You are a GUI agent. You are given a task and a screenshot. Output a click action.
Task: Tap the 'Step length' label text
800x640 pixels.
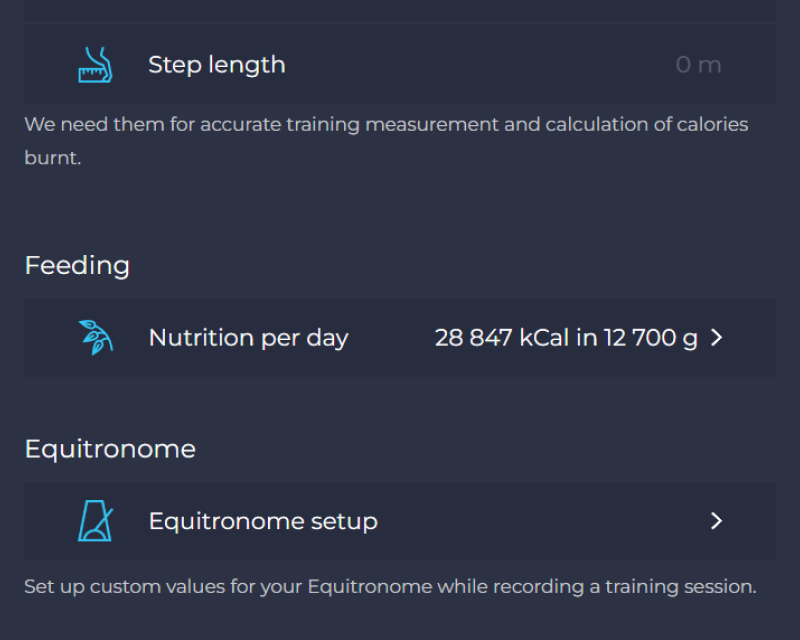click(x=217, y=65)
